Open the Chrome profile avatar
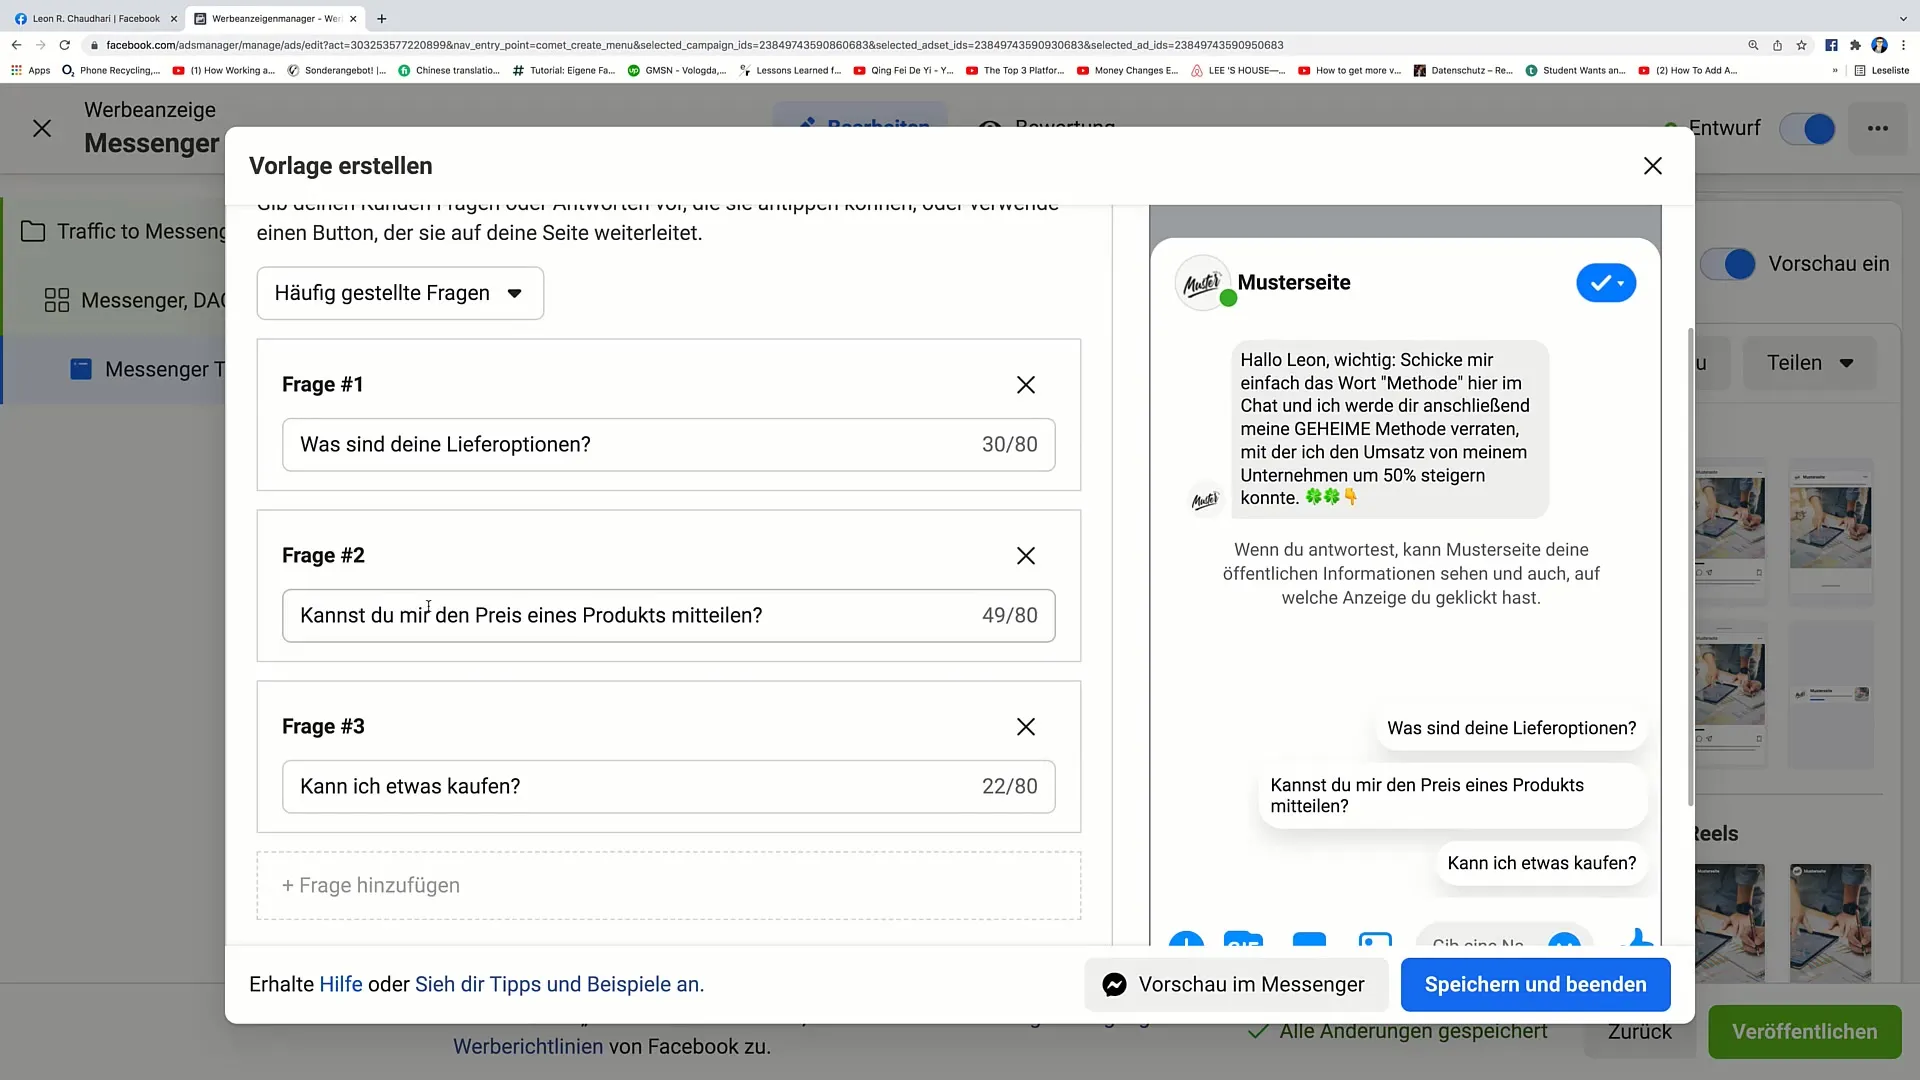The width and height of the screenshot is (1920, 1080). 1879,45
